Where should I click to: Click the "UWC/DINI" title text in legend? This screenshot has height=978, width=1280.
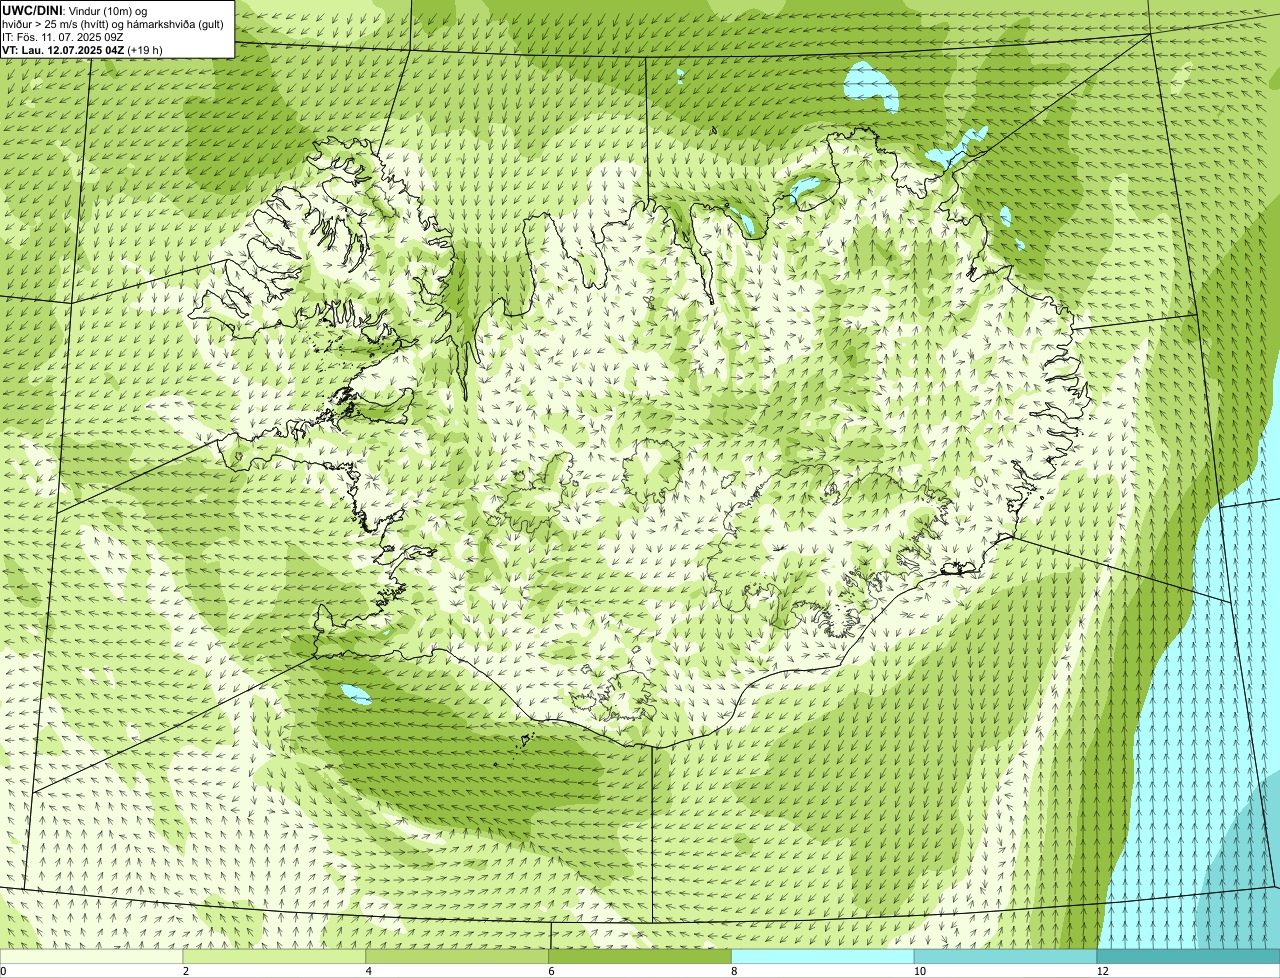click(33, 10)
